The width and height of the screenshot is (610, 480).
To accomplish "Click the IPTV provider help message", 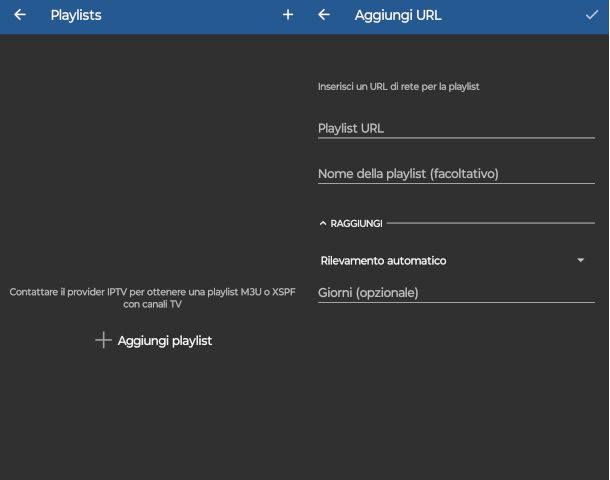I will click(152, 298).
